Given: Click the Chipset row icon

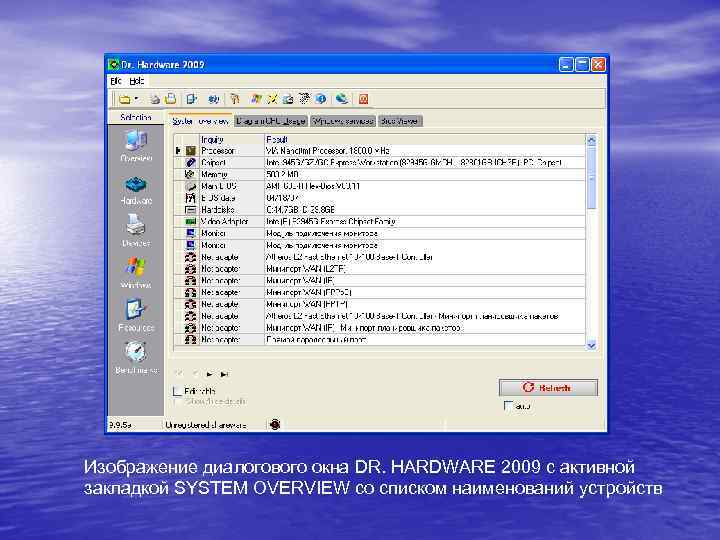Looking at the screenshot, I should (191, 163).
